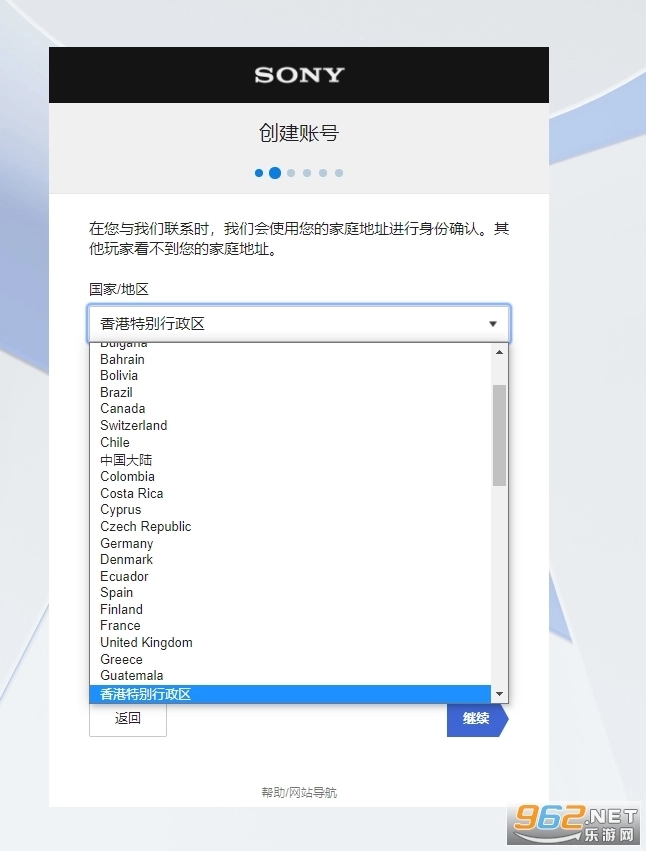Open the country/region dropdown arrow
This screenshot has height=851, width=646.
click(492, 324)
